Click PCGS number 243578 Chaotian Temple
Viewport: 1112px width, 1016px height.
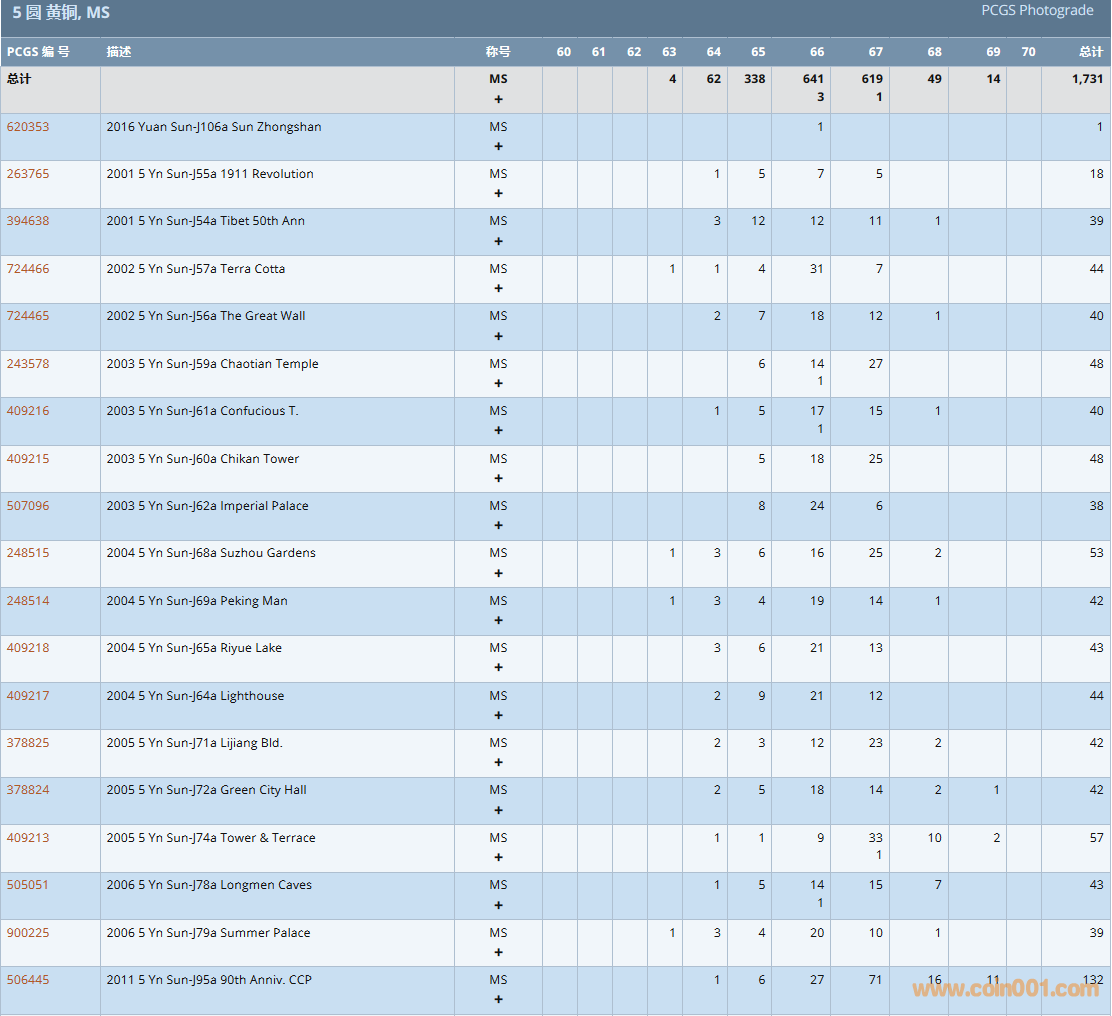point(28,364)
